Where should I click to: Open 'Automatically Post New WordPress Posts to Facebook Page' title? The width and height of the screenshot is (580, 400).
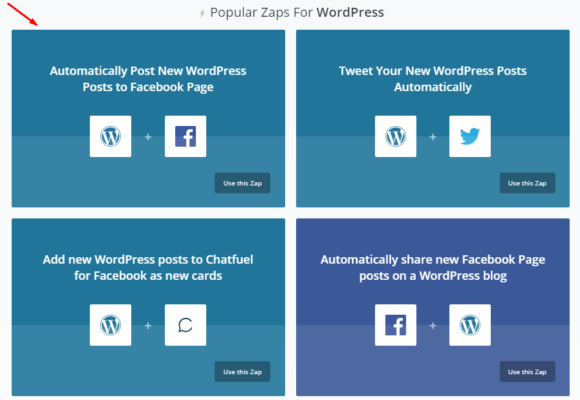148,79
